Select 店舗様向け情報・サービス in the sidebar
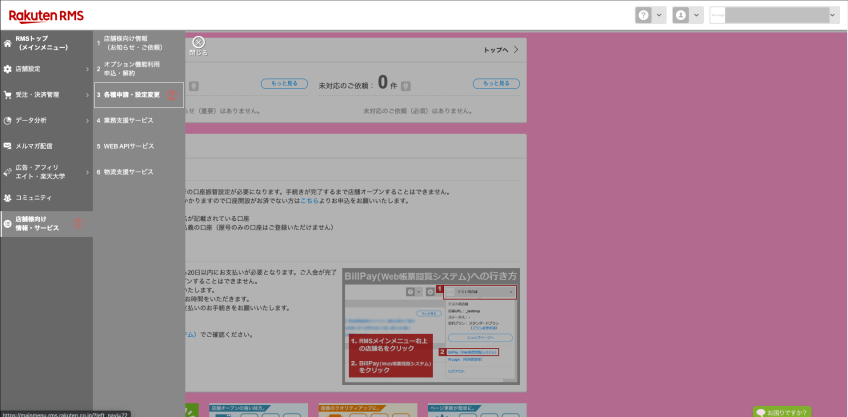The height and width of the screenshot is (417, 848). coord(46,223)
